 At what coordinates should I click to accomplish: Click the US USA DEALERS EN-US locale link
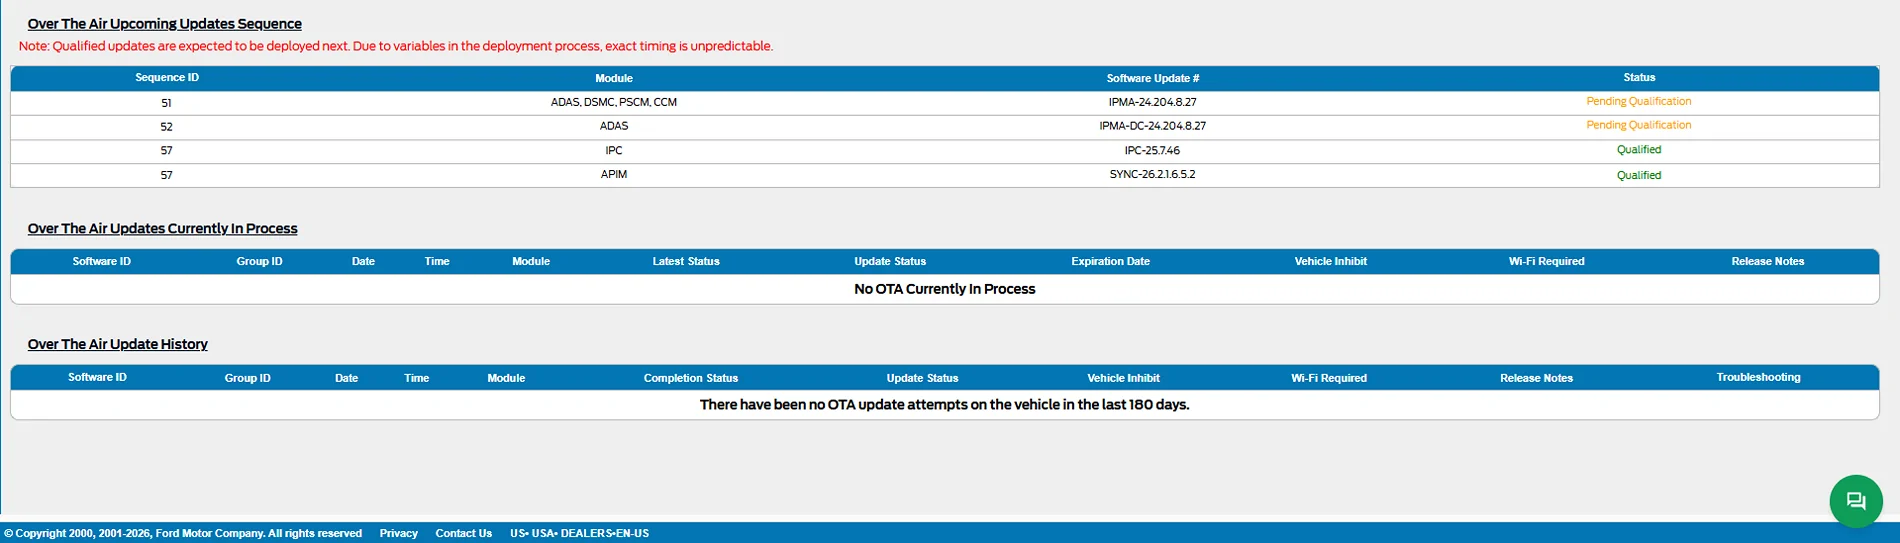tap(579, 533)
